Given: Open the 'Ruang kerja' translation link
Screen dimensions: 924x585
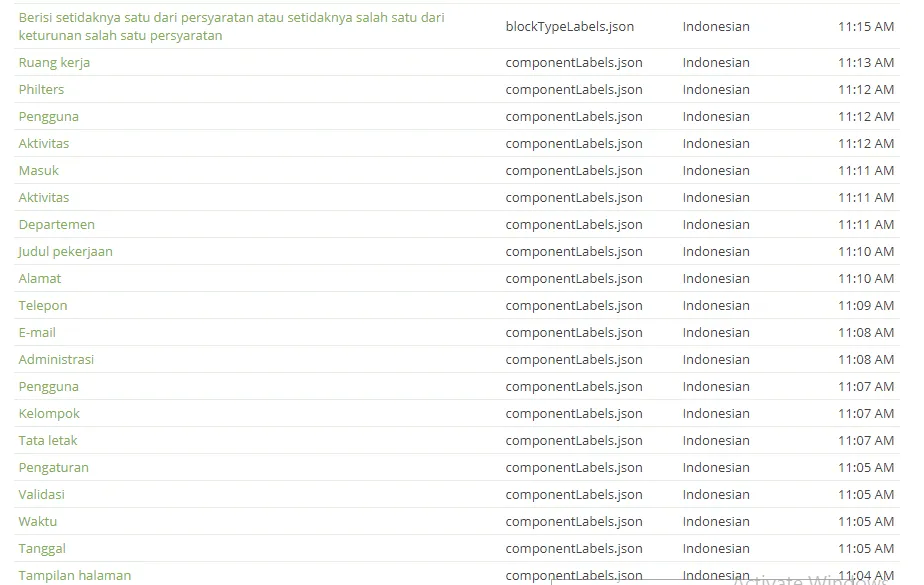Looking at the screenshot, I should pyautogui.click(x=54, y=62).
